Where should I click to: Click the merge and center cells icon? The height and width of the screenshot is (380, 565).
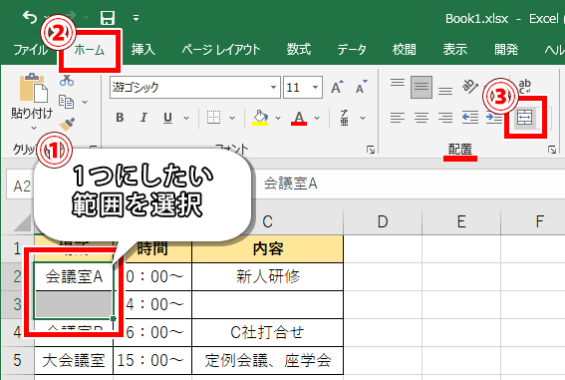pos(524,117)
